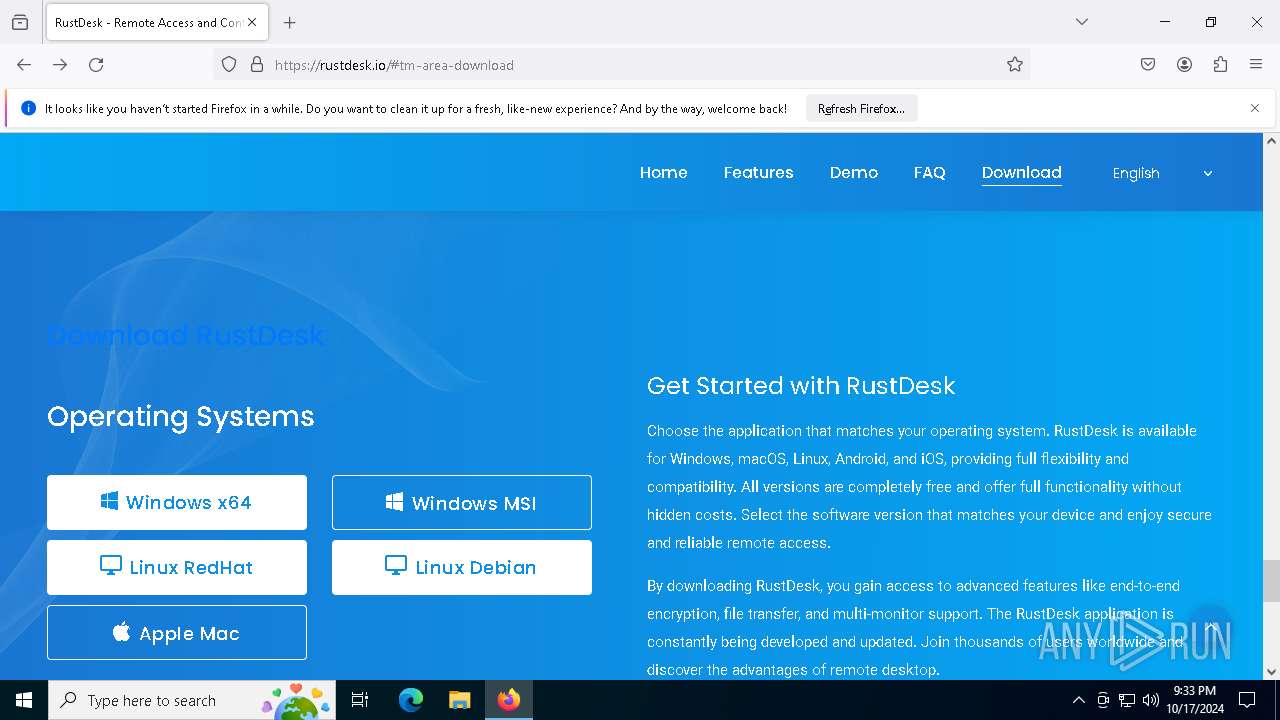1280x720 pixels.
Task: Reload the page with refresh icon
Action: click(96, 65)
